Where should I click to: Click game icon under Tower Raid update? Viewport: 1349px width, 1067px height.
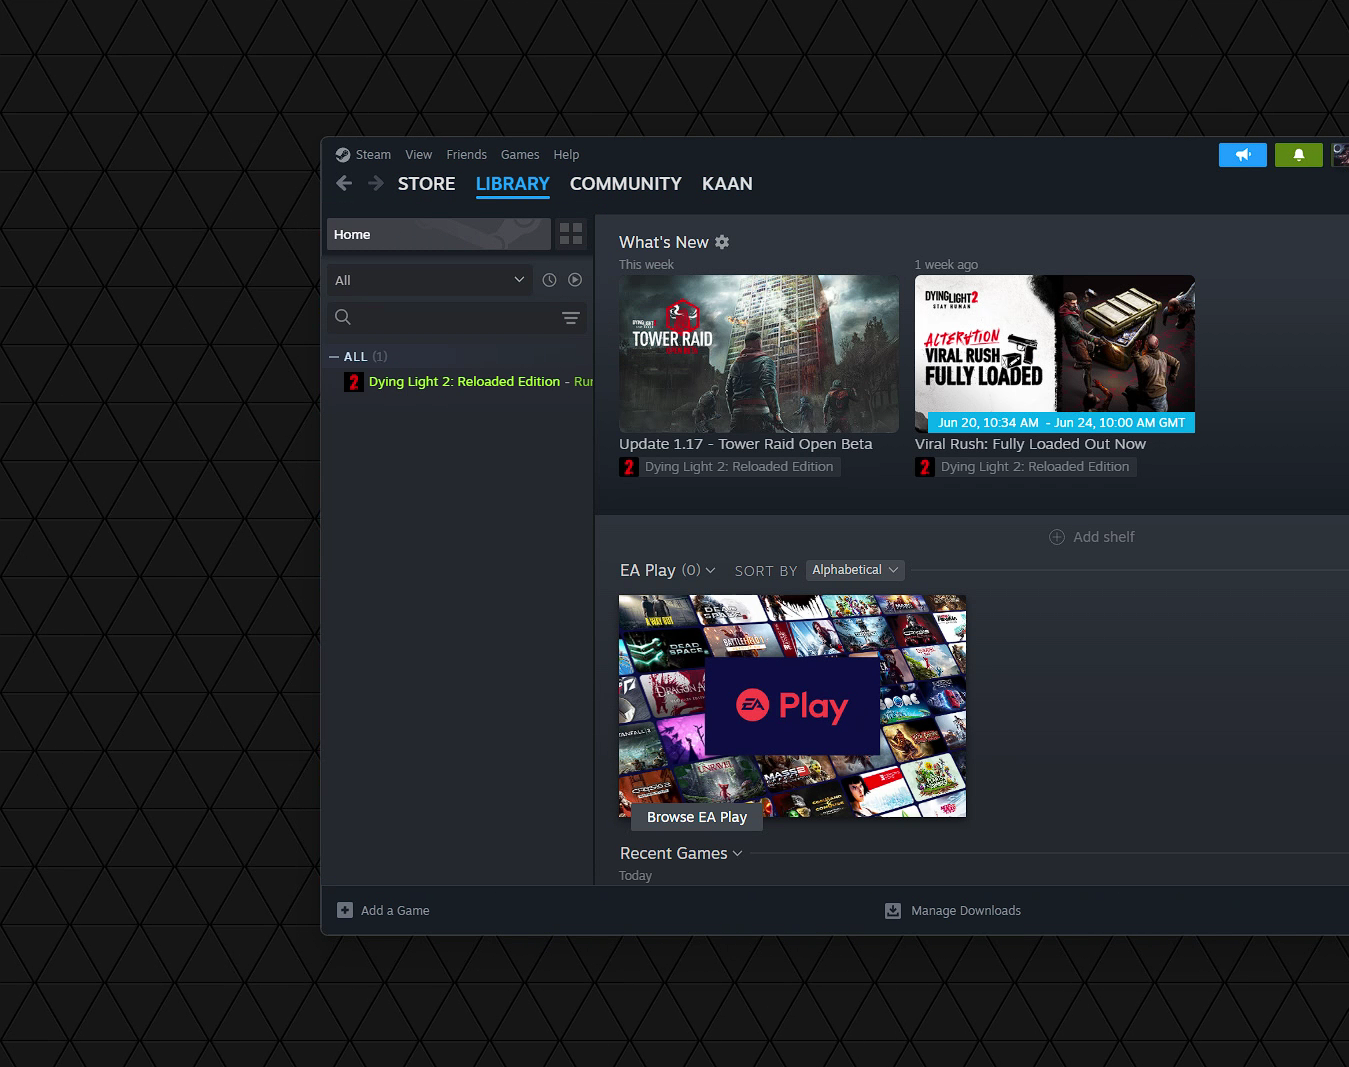629,467
